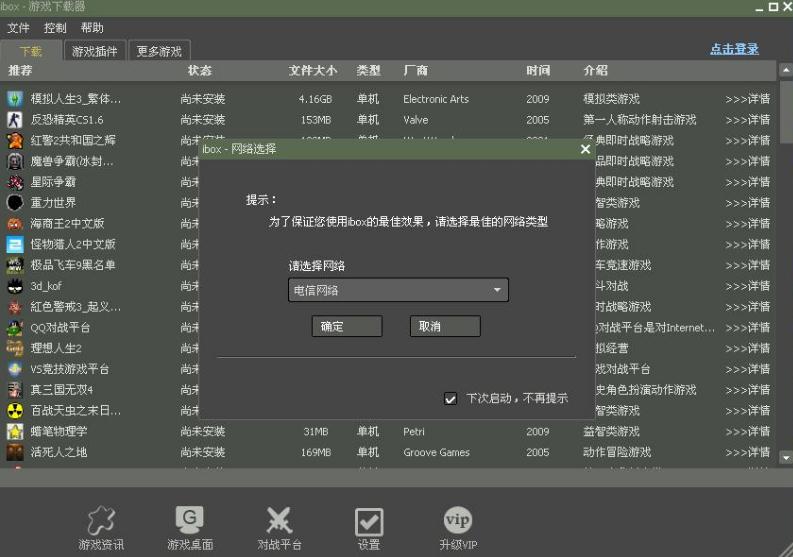Click the 百战天虫之末日 radiation icon
This screenshot has width=793, height=557.
coord(15,410)
